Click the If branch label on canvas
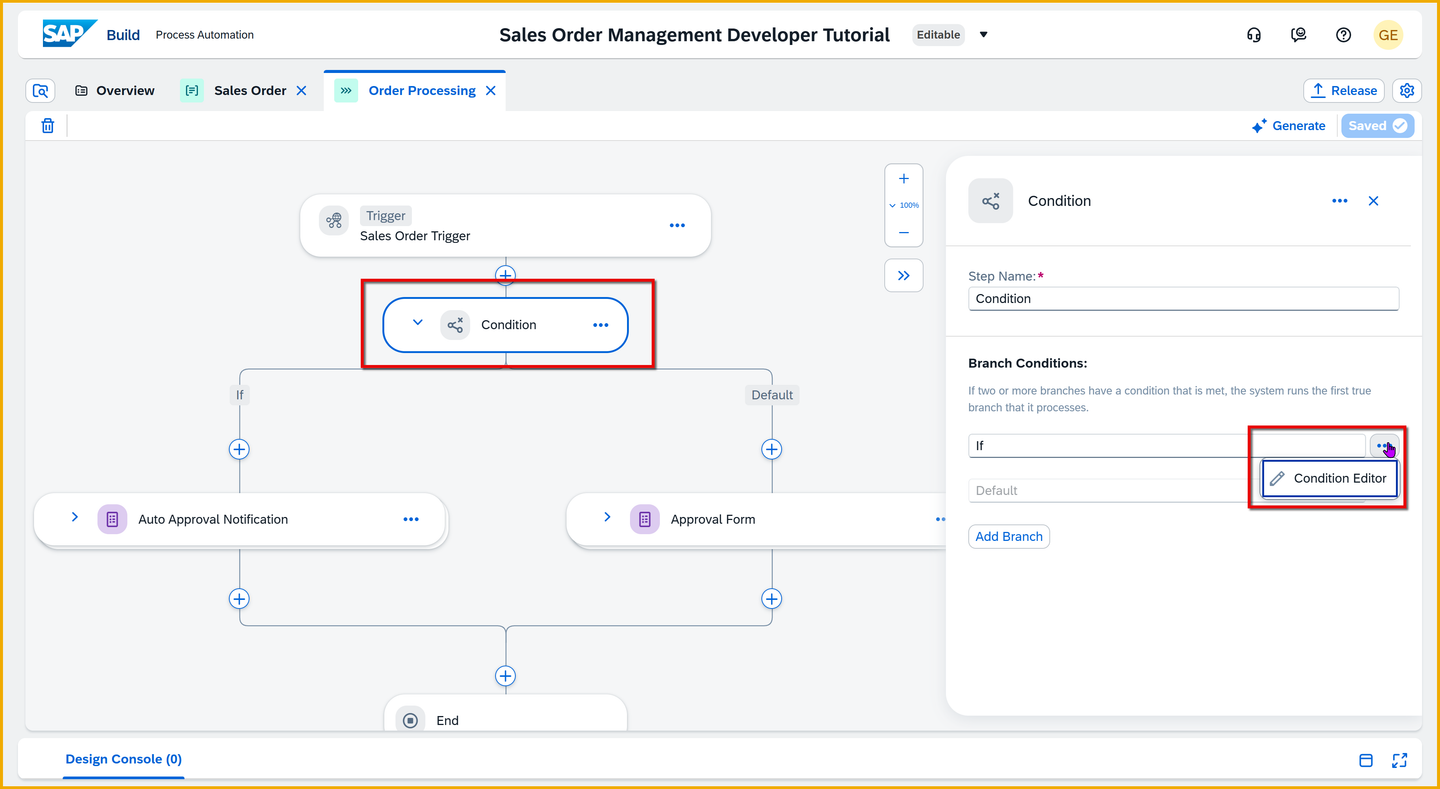Viewport: 1440px width, 789px height. [240, 395]
